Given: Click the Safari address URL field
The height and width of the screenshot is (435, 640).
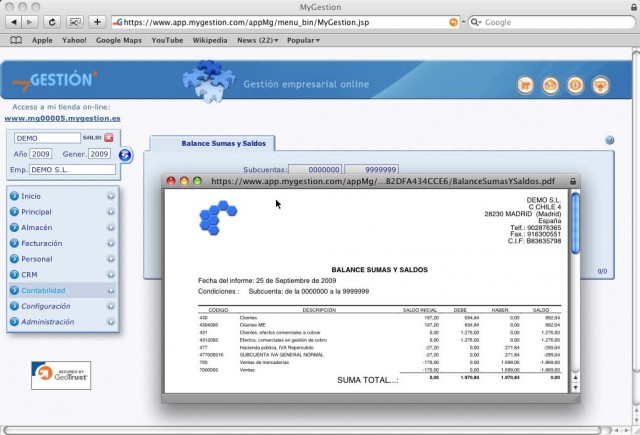Looking at the screenshot, I should 286,22.
